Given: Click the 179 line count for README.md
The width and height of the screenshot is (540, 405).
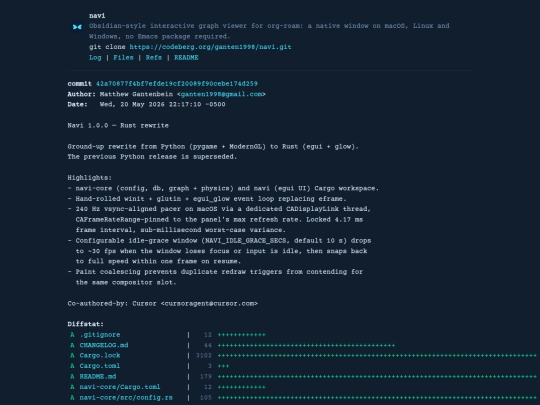Looking at the screenshot, I should click(x=206, y=376).
